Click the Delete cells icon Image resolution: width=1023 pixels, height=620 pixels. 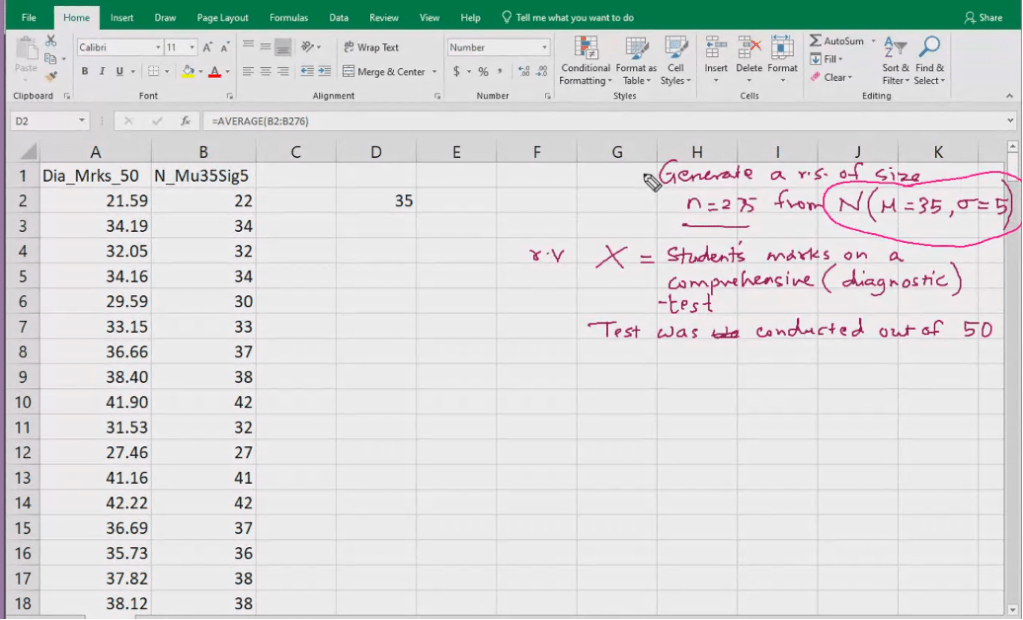(x=749, y=49)
